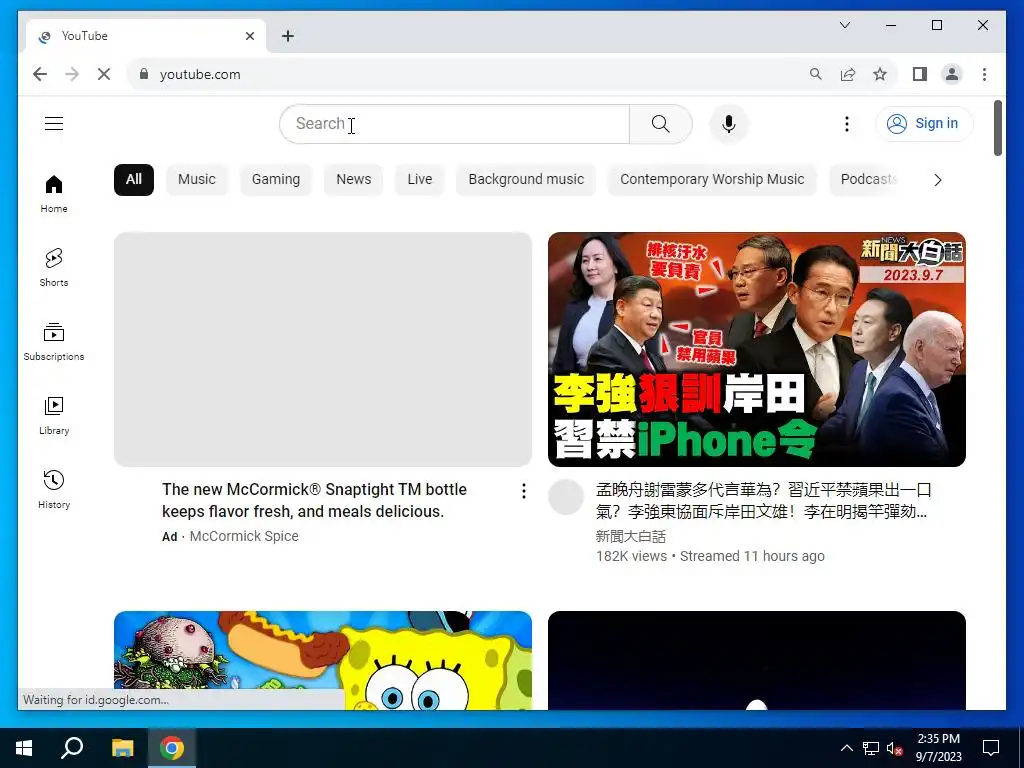The image size is (1024, 768).
Task: Open the dark video thumbnail at bottom right
Action: (756, 660)
